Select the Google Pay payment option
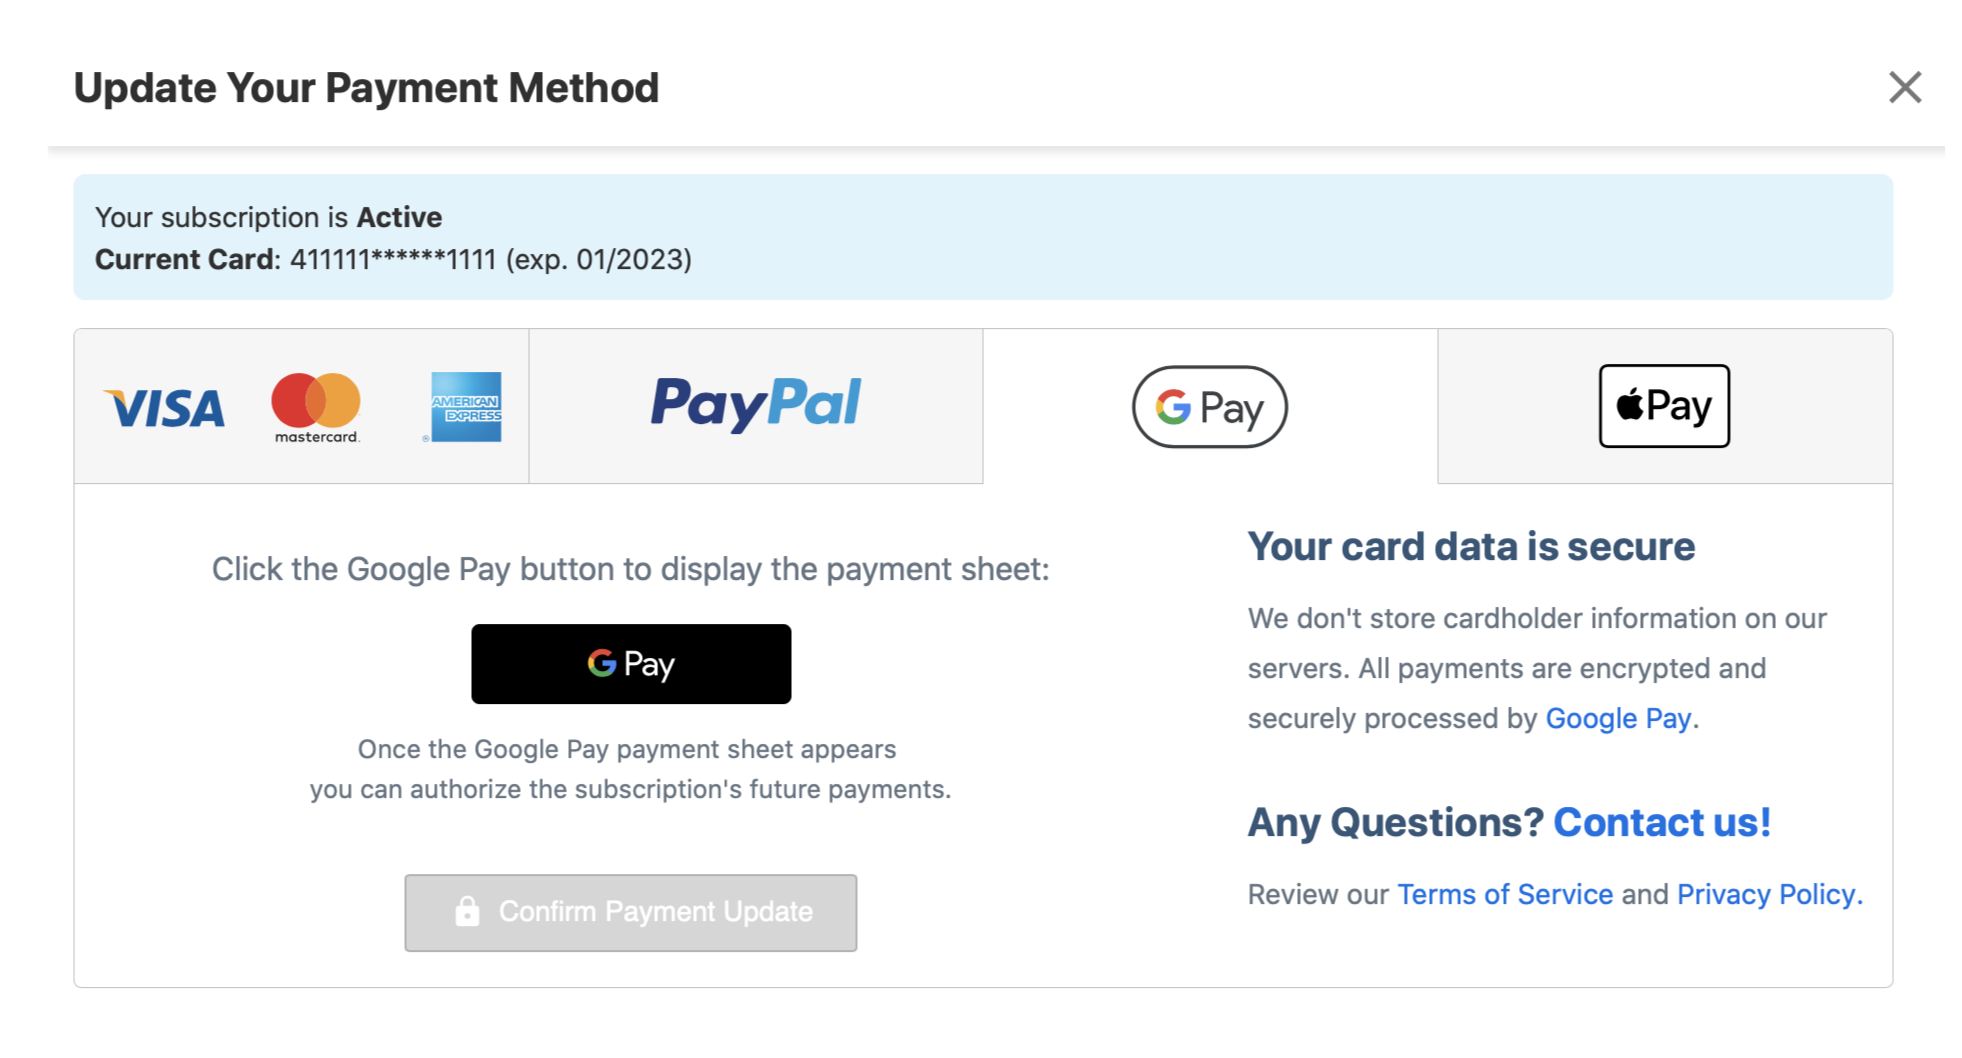 click(1209, 406)
